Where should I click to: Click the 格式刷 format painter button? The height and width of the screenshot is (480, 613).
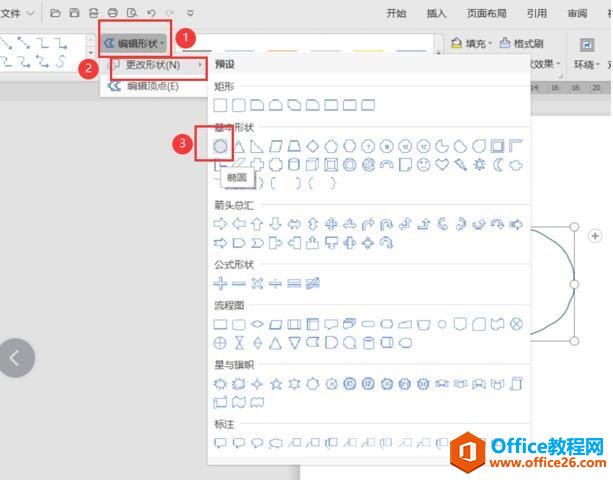coord(522,43)
